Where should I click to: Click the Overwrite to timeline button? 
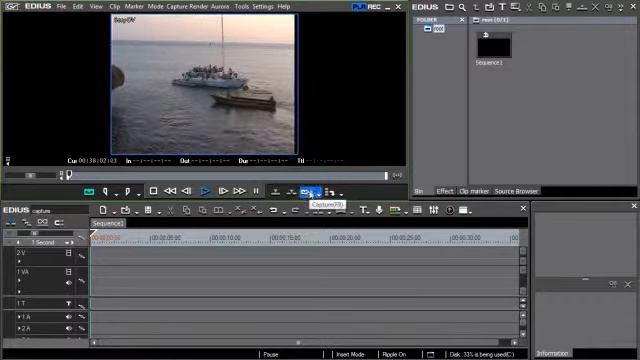(x=291, y=191)
